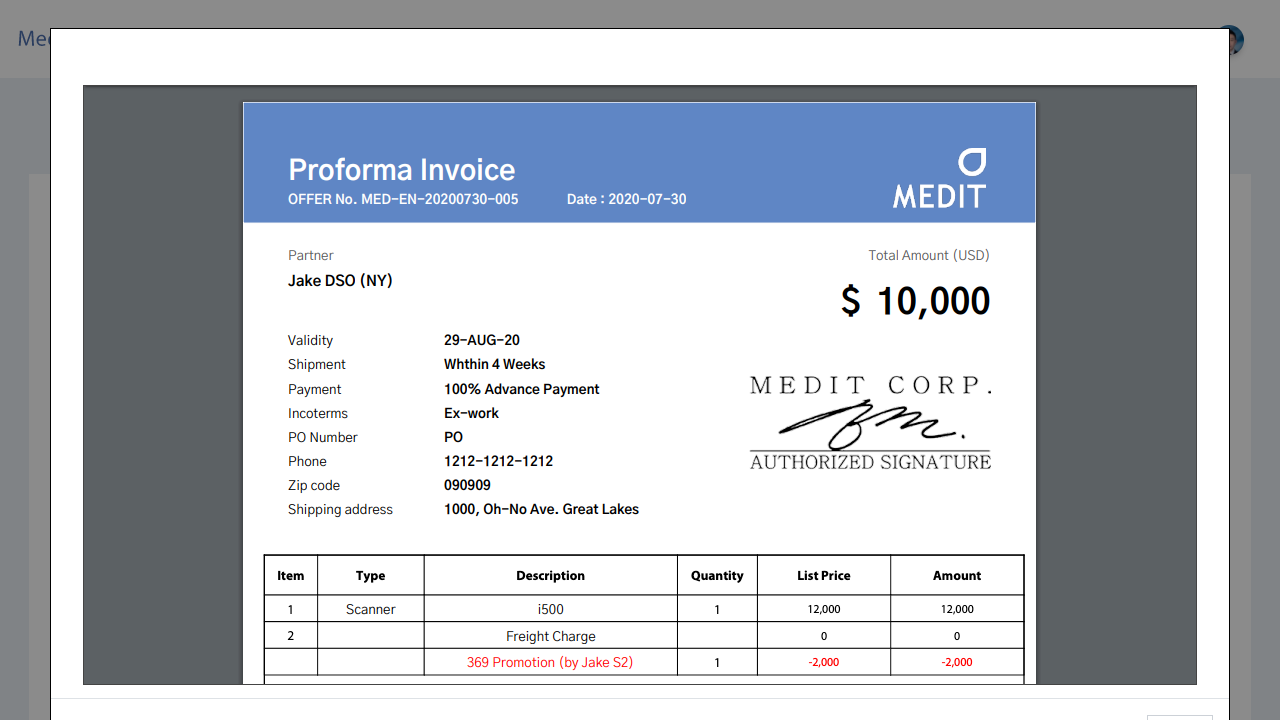Click the Medit Link logo behind the modal
Viewport: 1280px width, 720px height.
tap(33, 39)
